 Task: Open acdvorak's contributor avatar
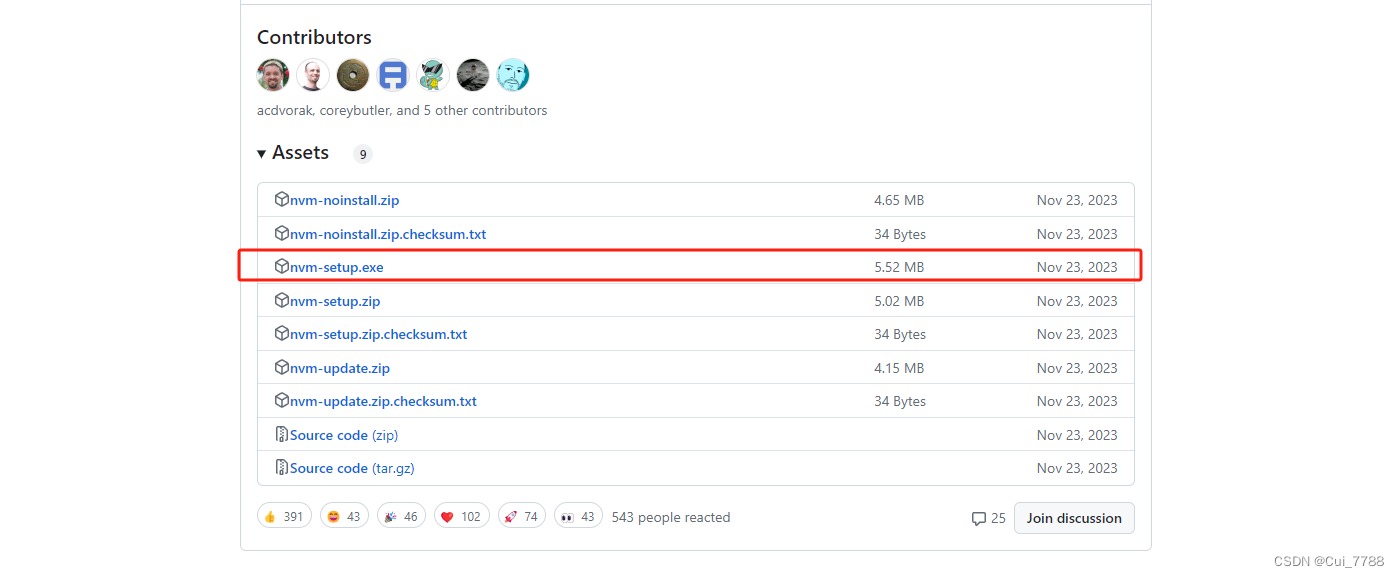coord(273,75)
